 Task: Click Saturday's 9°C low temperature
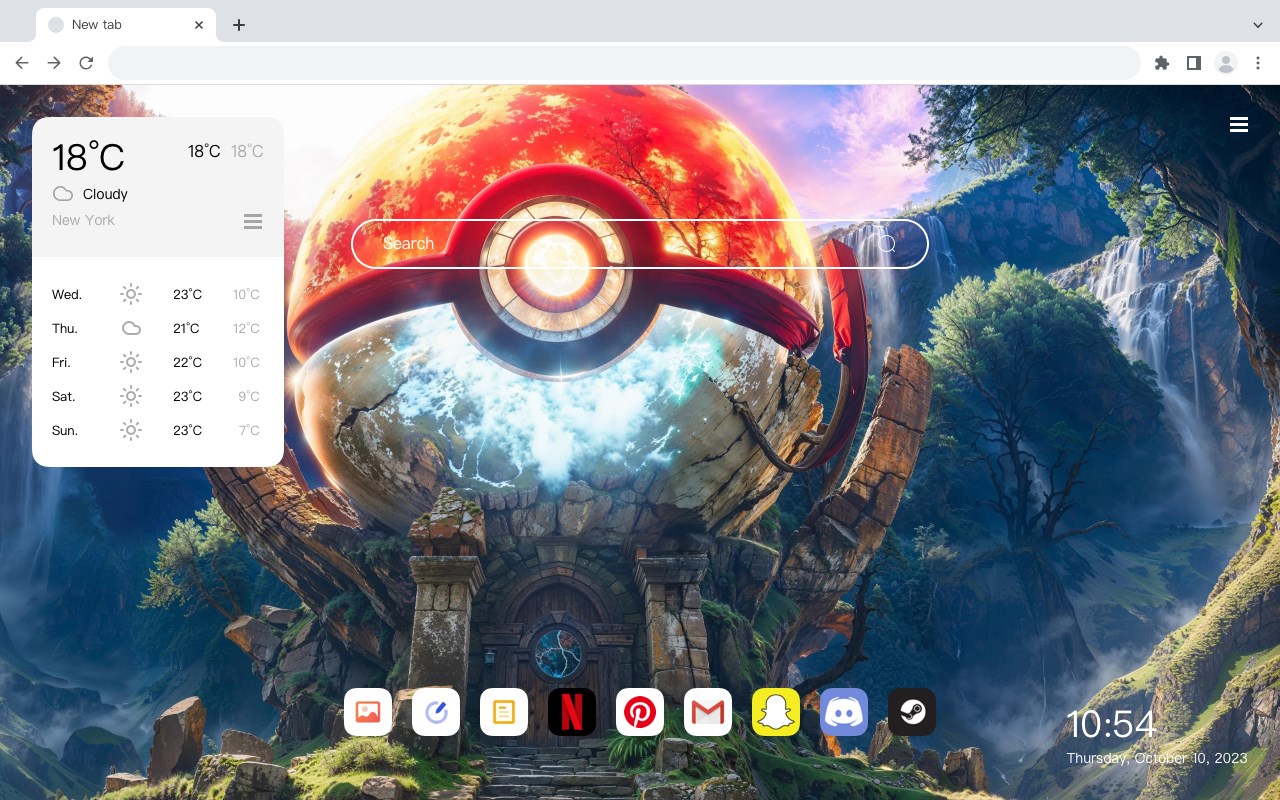tap(249, 396)
